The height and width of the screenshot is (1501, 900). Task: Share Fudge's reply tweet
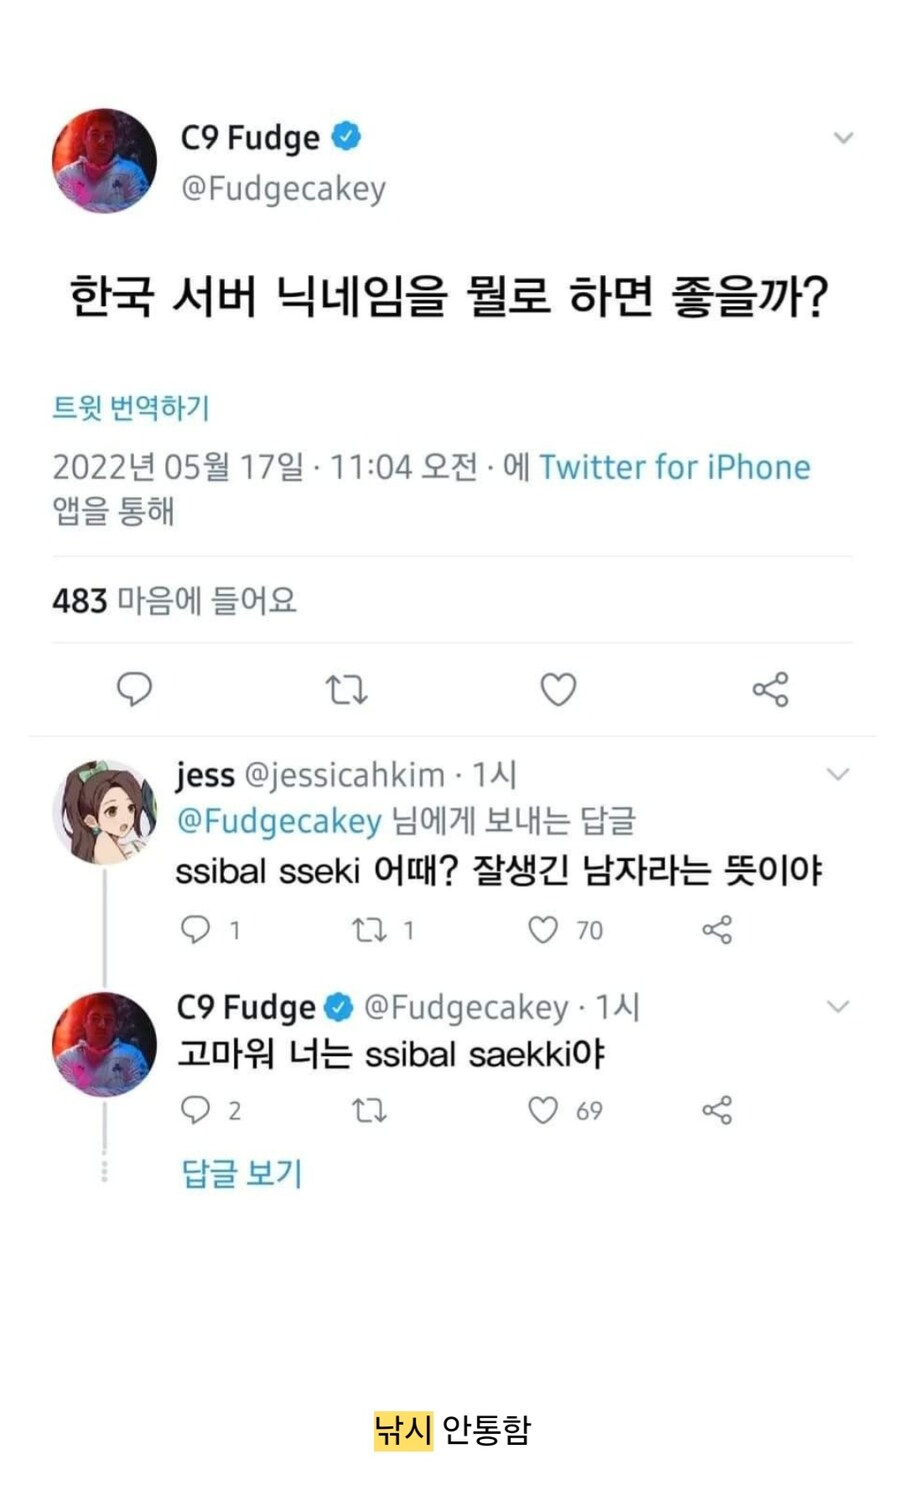coord(717,1110)
